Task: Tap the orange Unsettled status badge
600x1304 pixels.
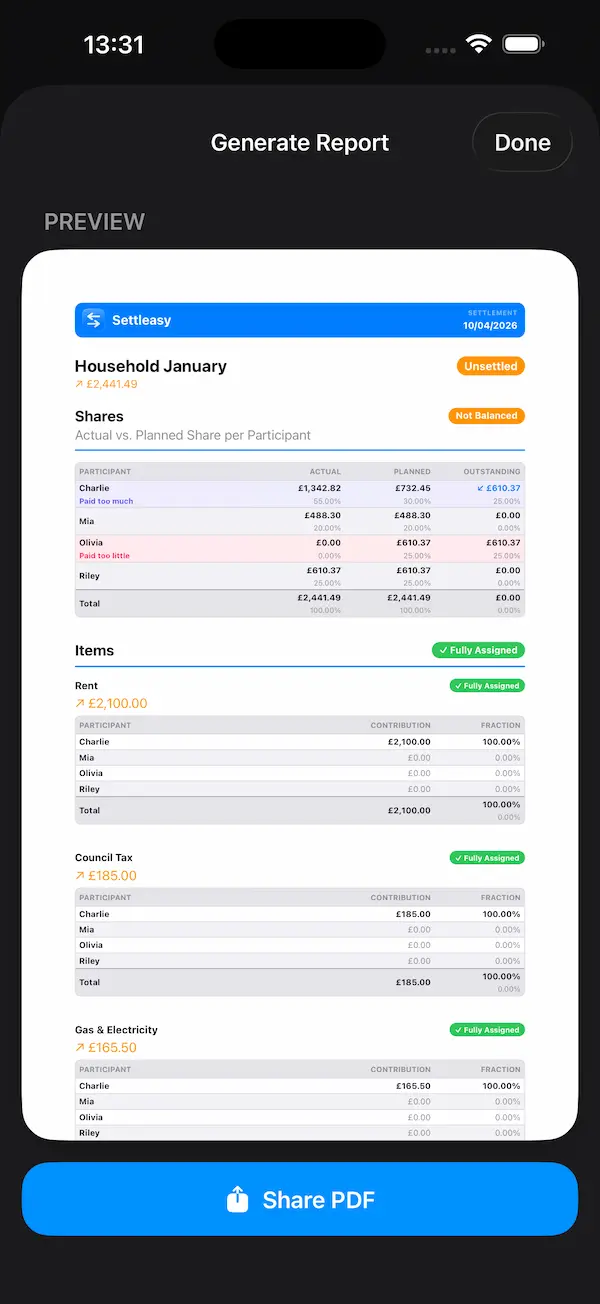Action: 490,366
